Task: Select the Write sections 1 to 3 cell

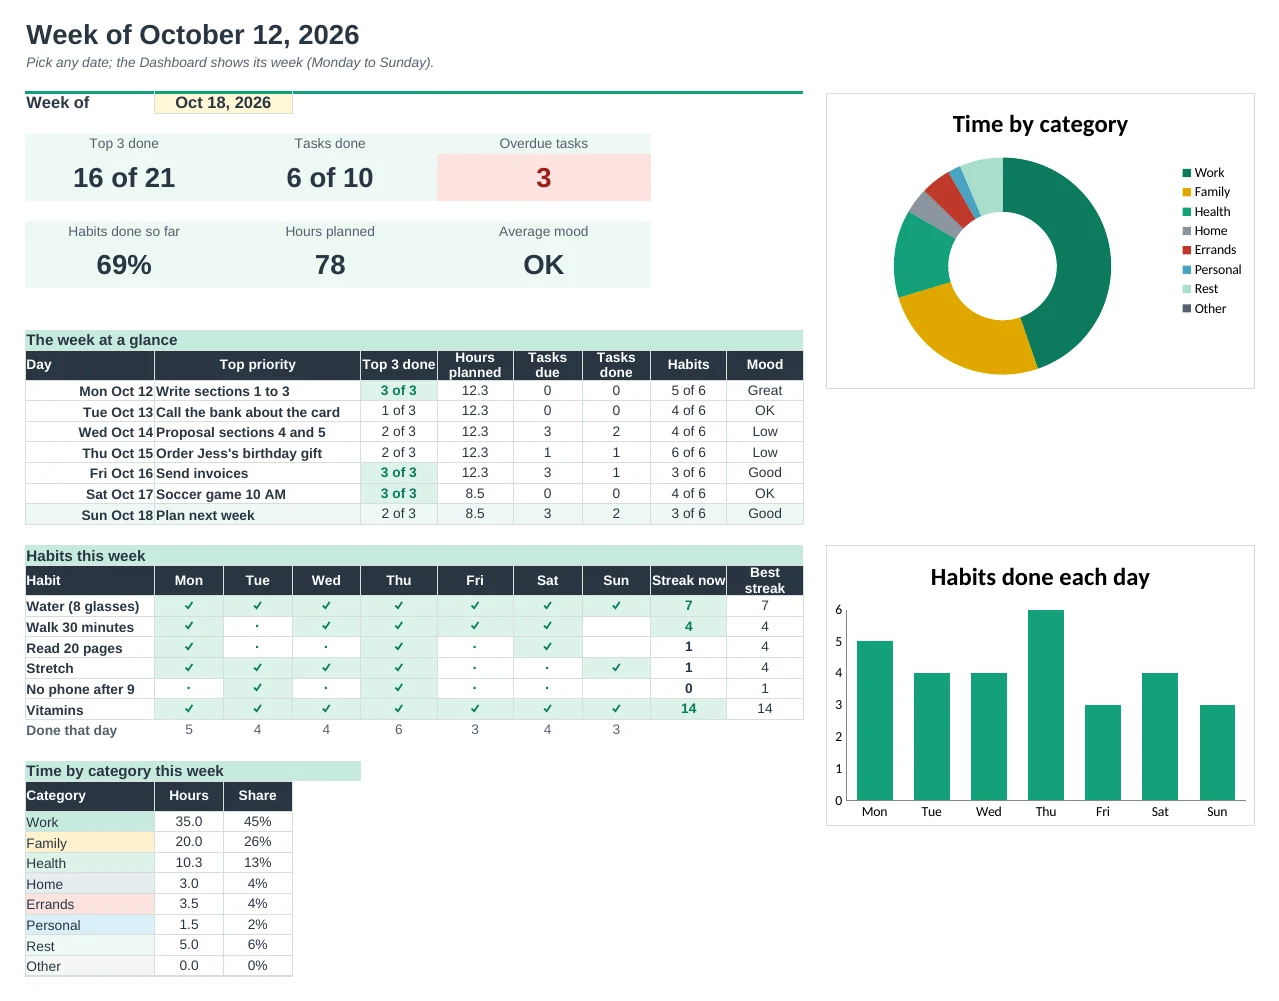Action: (258, 391)
